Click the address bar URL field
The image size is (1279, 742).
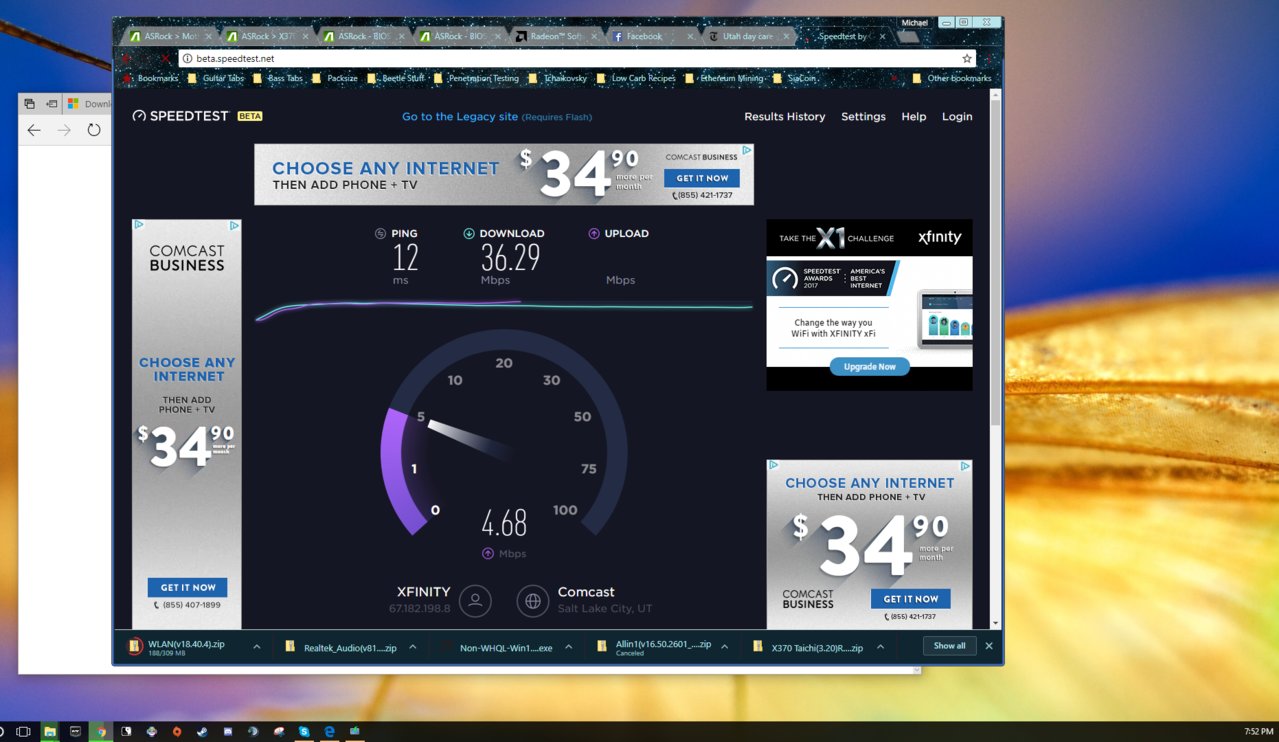coord(575,59)
